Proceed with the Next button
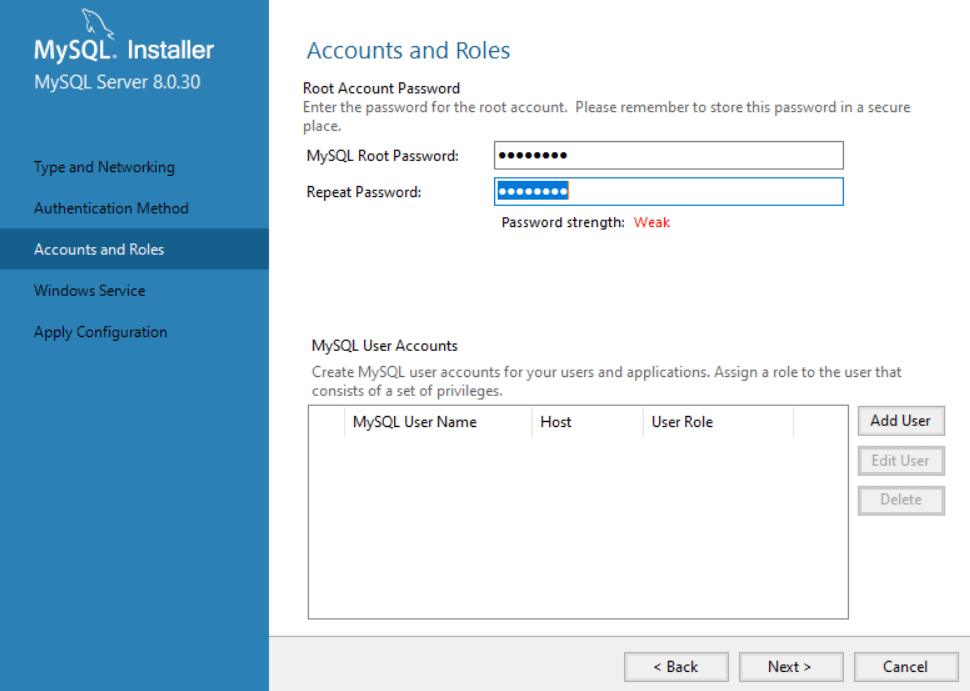This screenshot has height=691, width=970. pyautogui.click(x=791, y=667)
